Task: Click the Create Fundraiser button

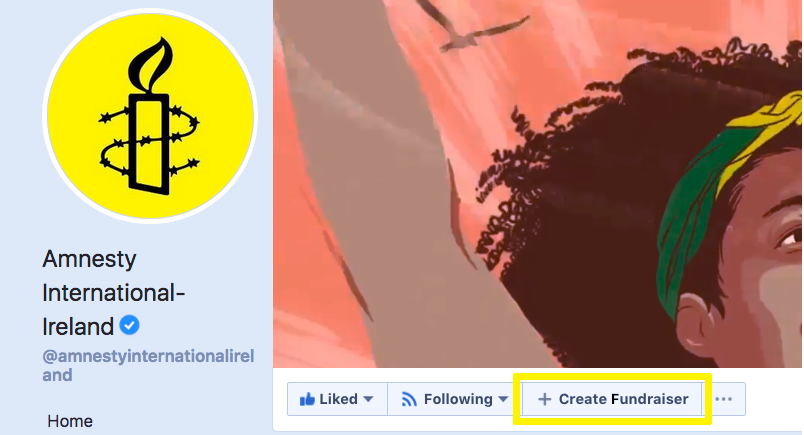Action: [x=612, y=399]
